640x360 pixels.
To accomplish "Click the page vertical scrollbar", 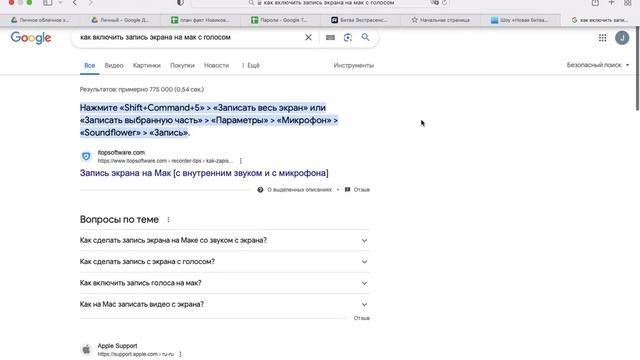I will tap(637, 69).
